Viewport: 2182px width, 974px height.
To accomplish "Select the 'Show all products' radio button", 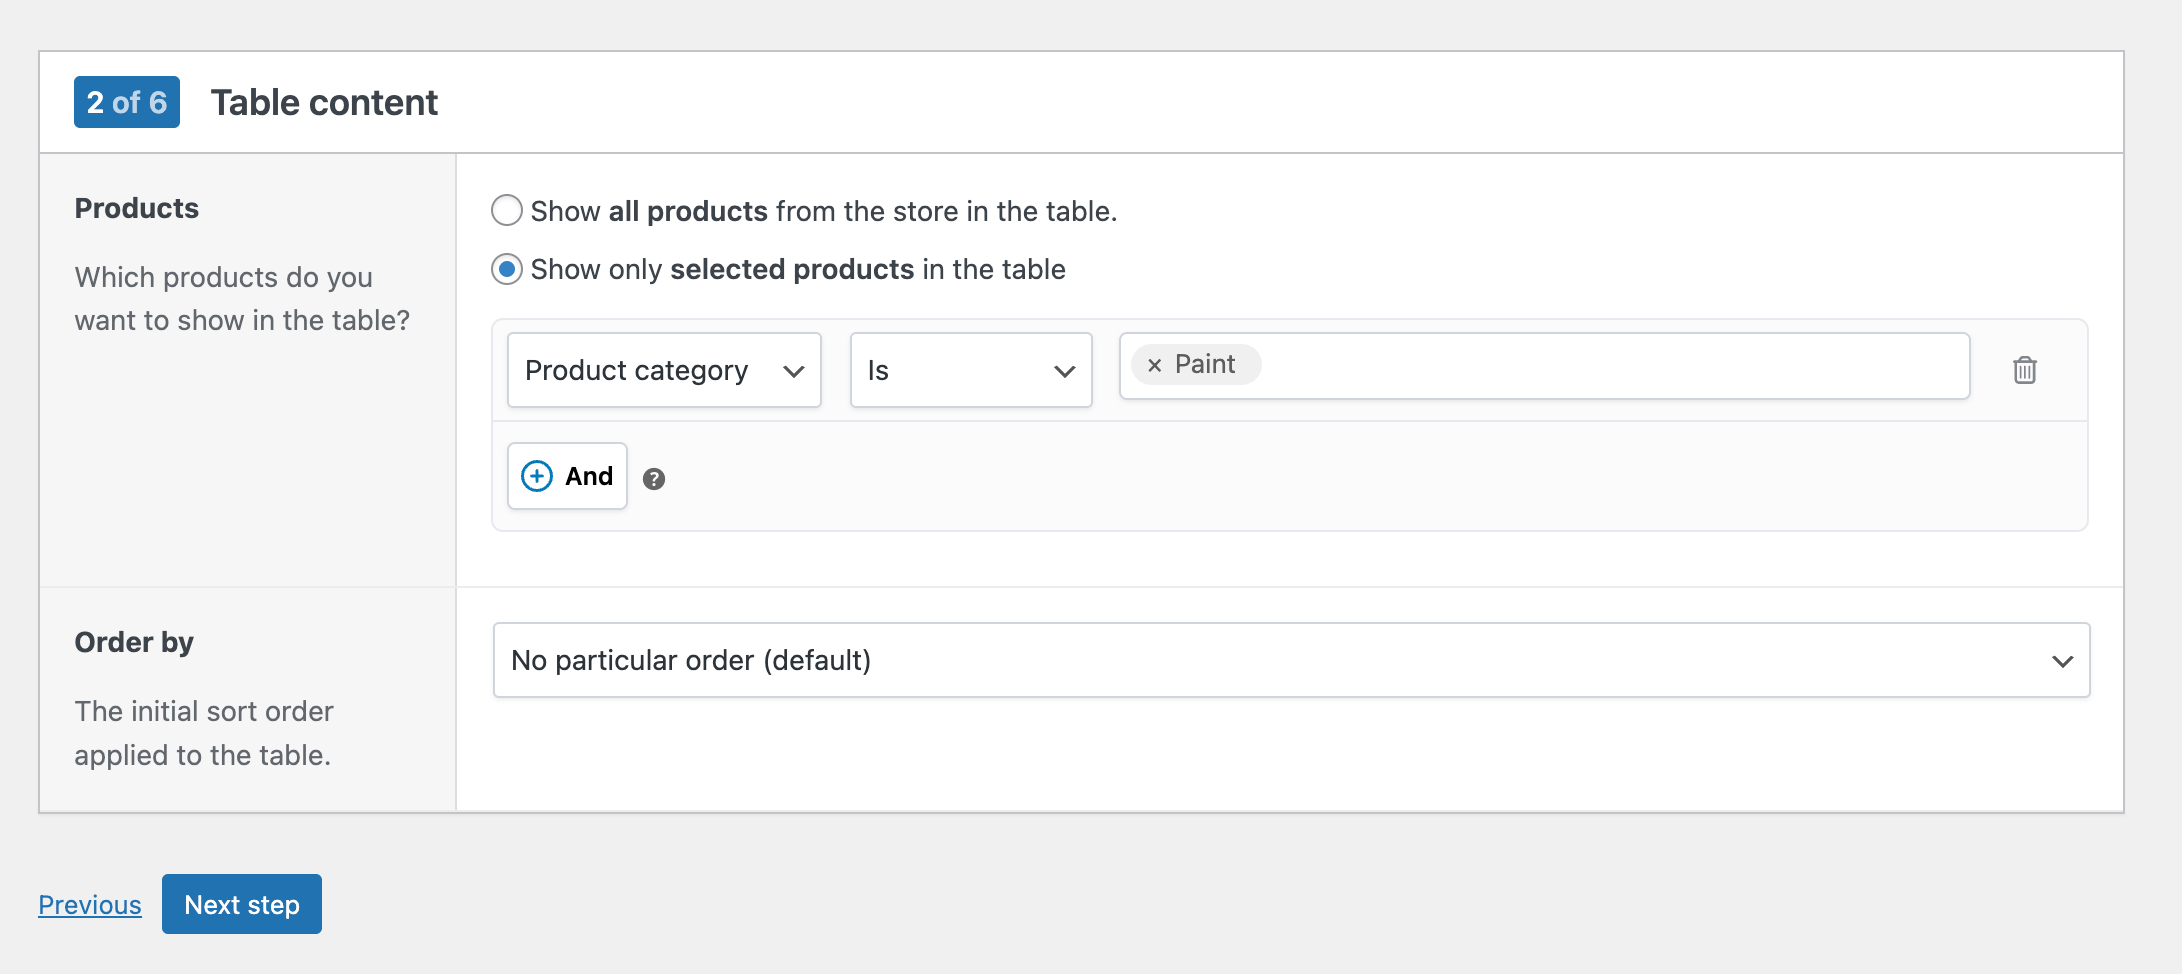I will (x=507, y=211).
